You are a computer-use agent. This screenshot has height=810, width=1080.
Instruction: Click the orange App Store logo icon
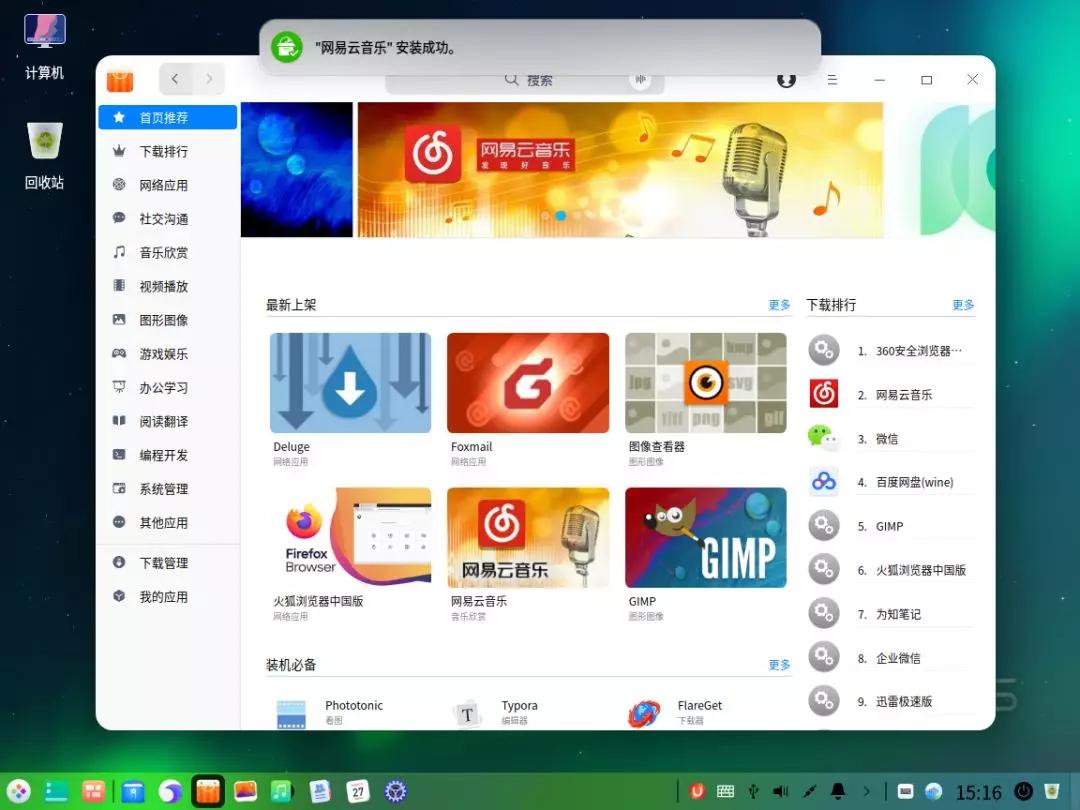pyautogui.click(x=119, y=79)
